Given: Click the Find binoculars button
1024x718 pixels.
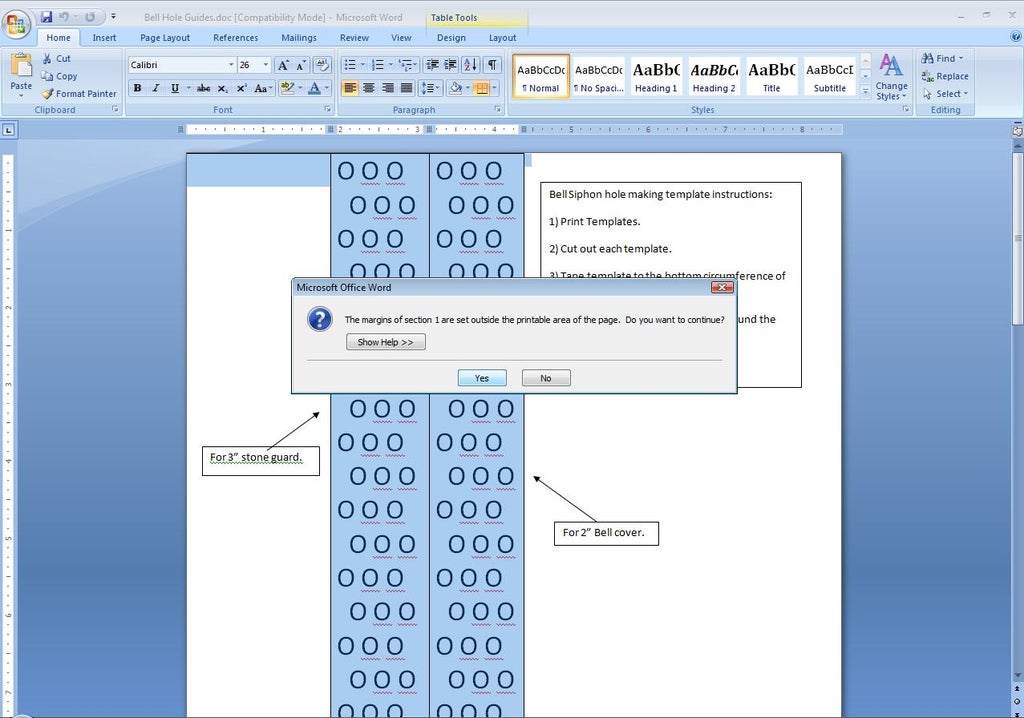Looking at the screenshot, I should click(942, 59).
